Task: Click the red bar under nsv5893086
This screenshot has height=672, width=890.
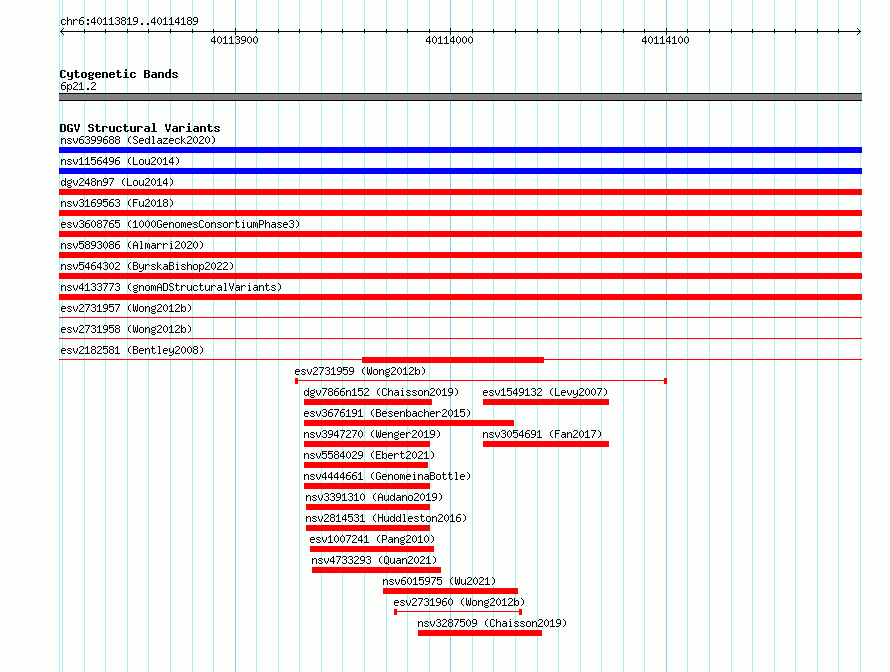Action: point(460,255)
